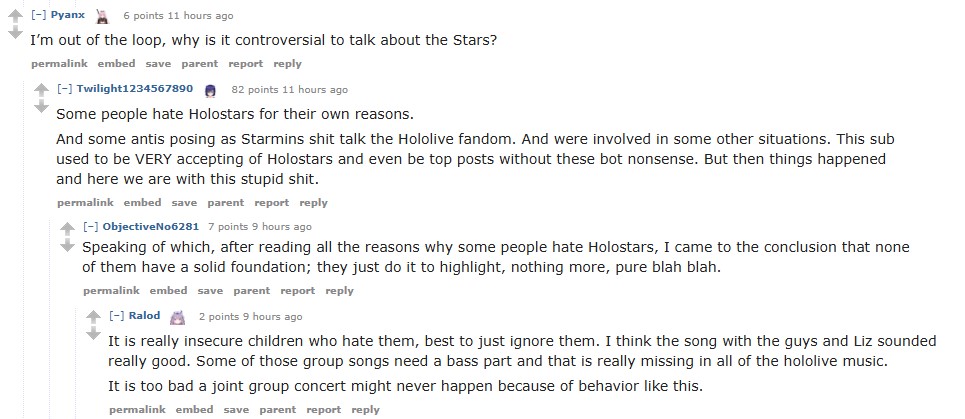Reply to Ralod's comment

coord(365,410)
